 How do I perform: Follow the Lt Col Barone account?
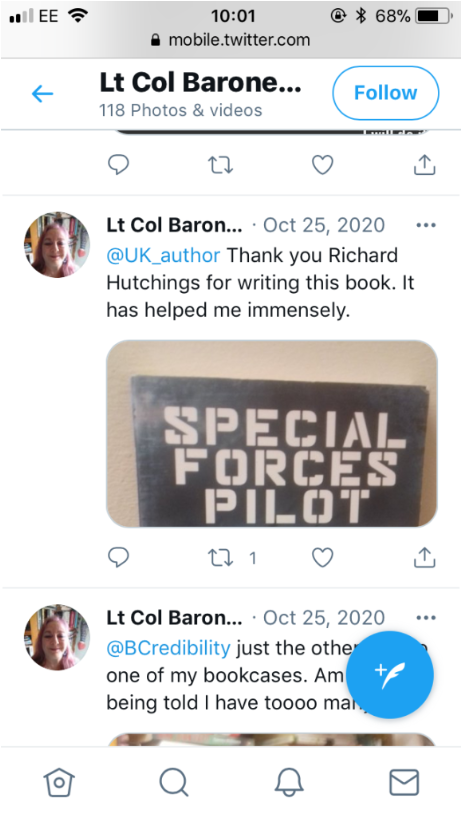pyautogui.click(x=385, y=93)
